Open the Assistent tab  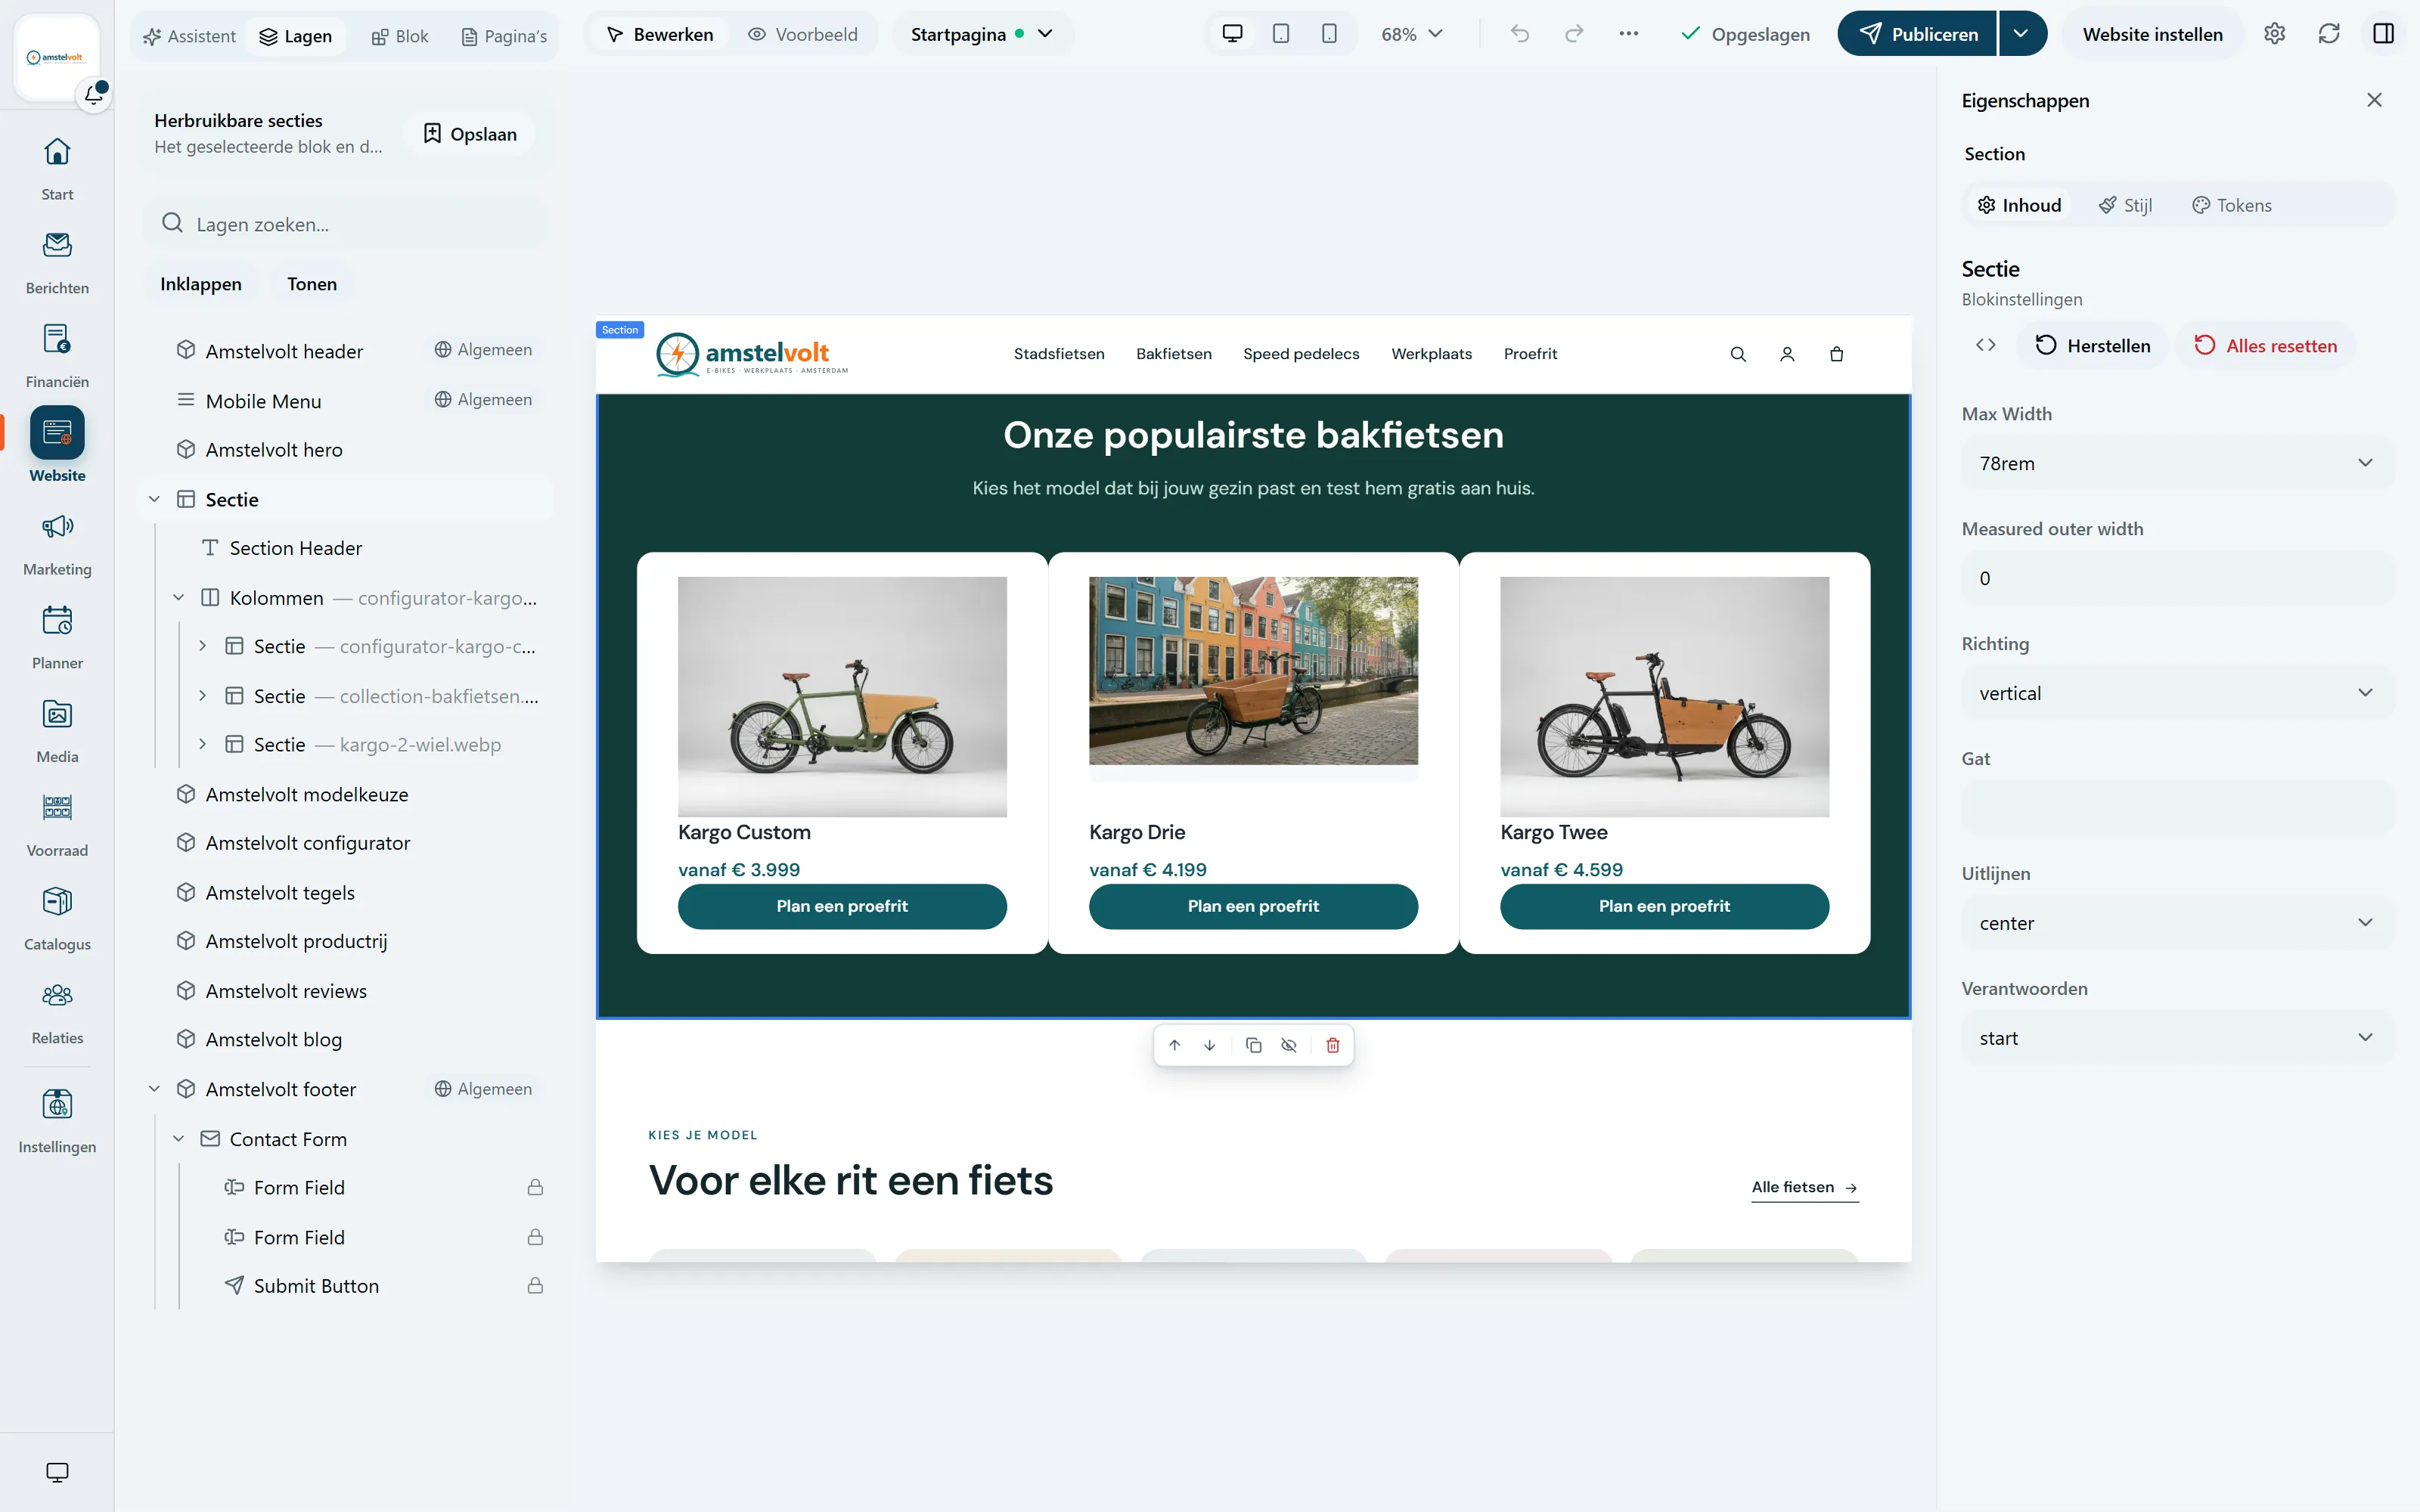189,36
